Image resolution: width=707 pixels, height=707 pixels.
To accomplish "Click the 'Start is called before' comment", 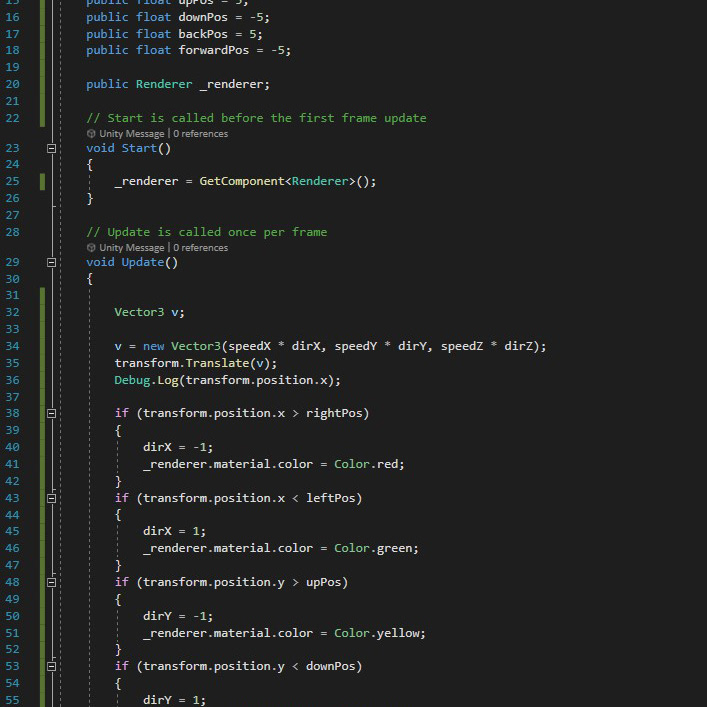I will tap(256, 118).
